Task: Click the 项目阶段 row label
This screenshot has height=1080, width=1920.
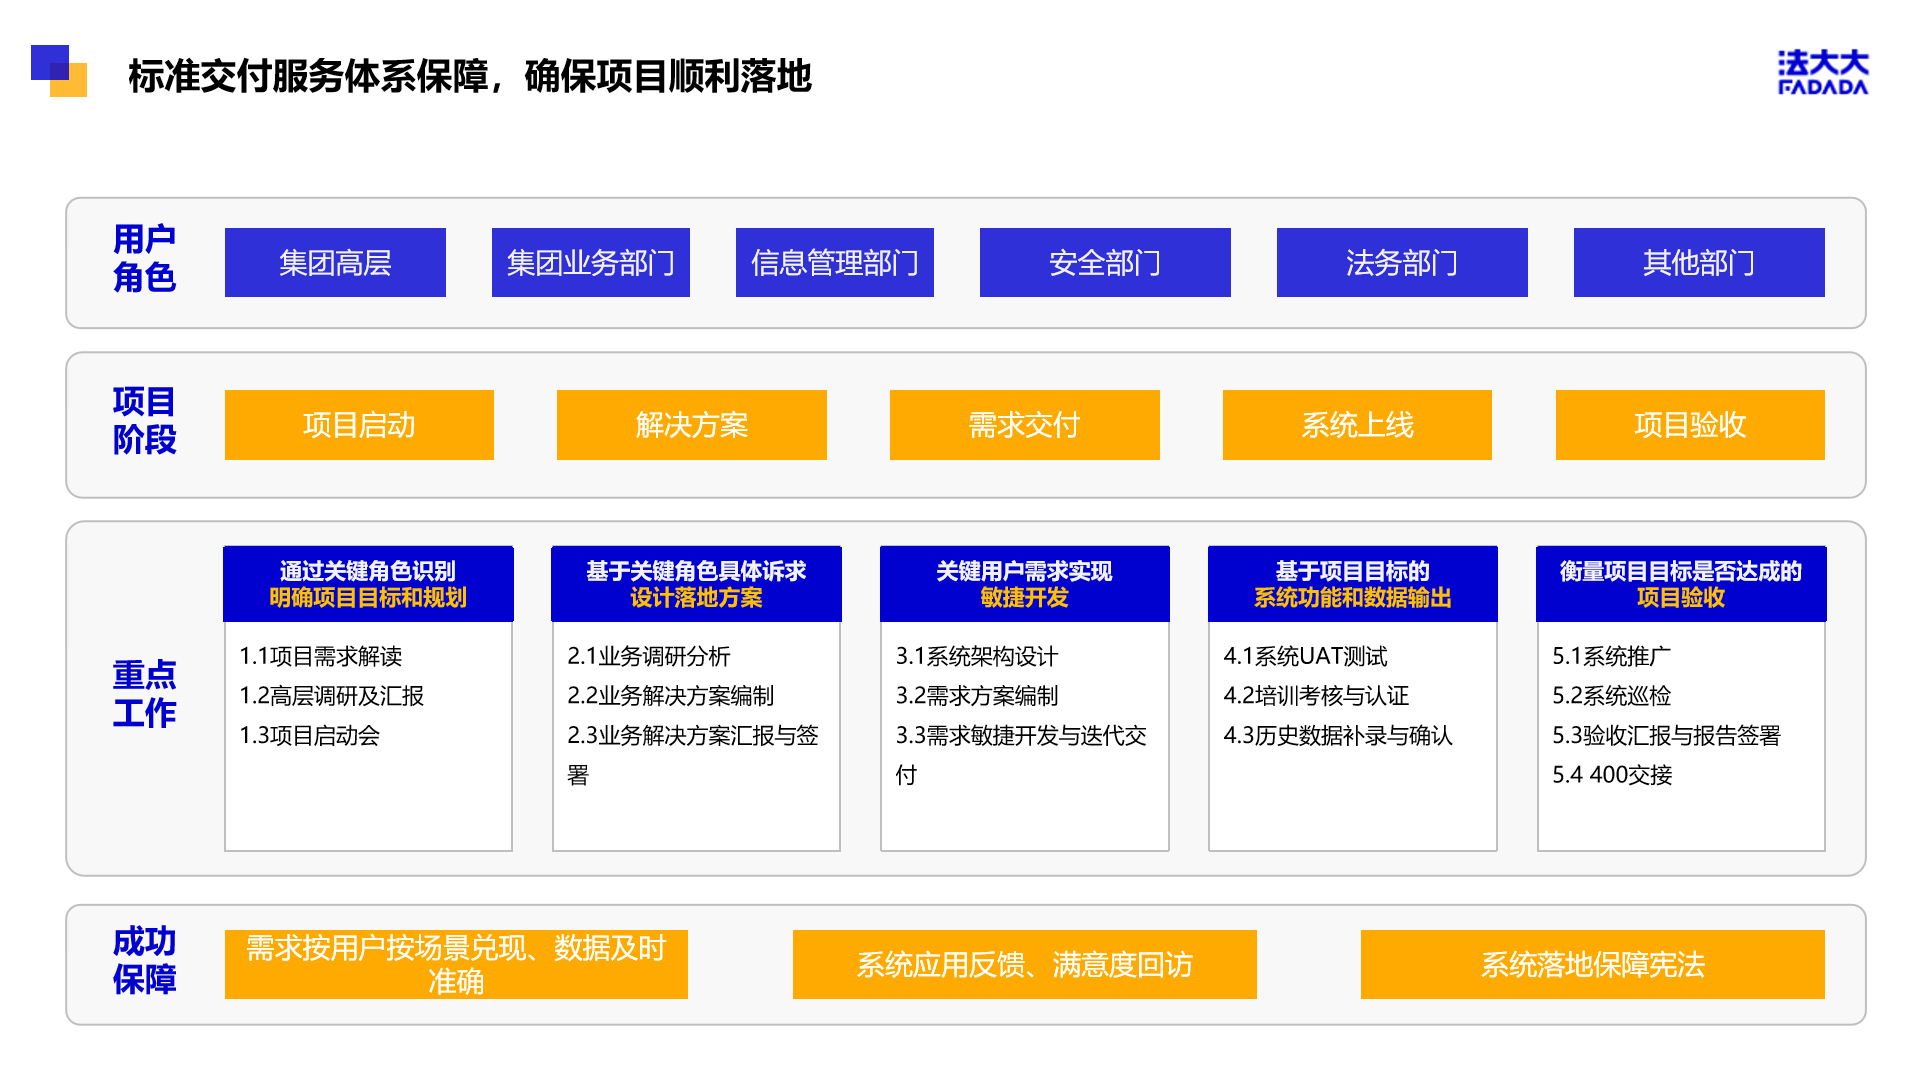Action: (144, 420)
